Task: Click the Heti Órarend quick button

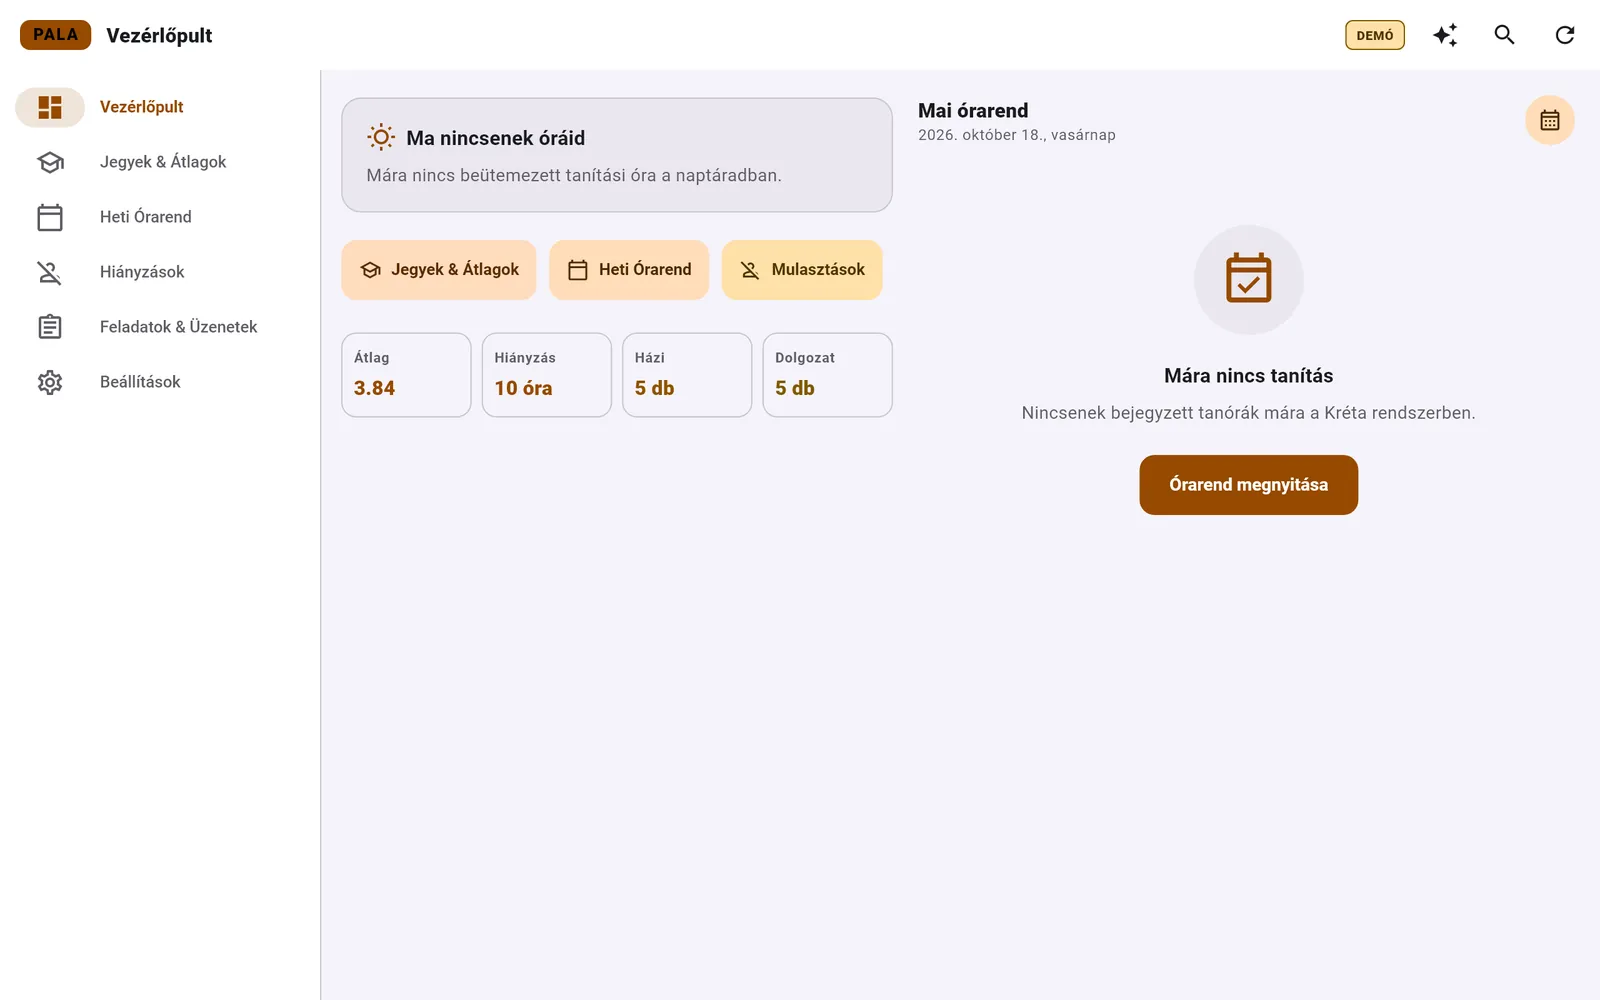Action: [x=629, y=270]
